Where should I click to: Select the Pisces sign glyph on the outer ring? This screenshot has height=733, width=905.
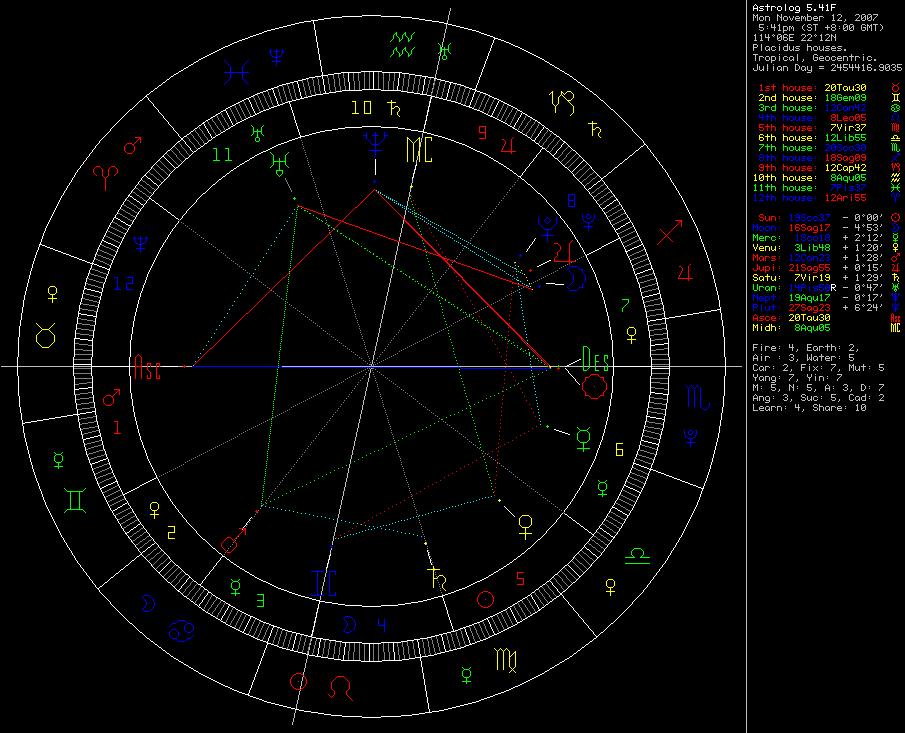[x=238, y=70]
